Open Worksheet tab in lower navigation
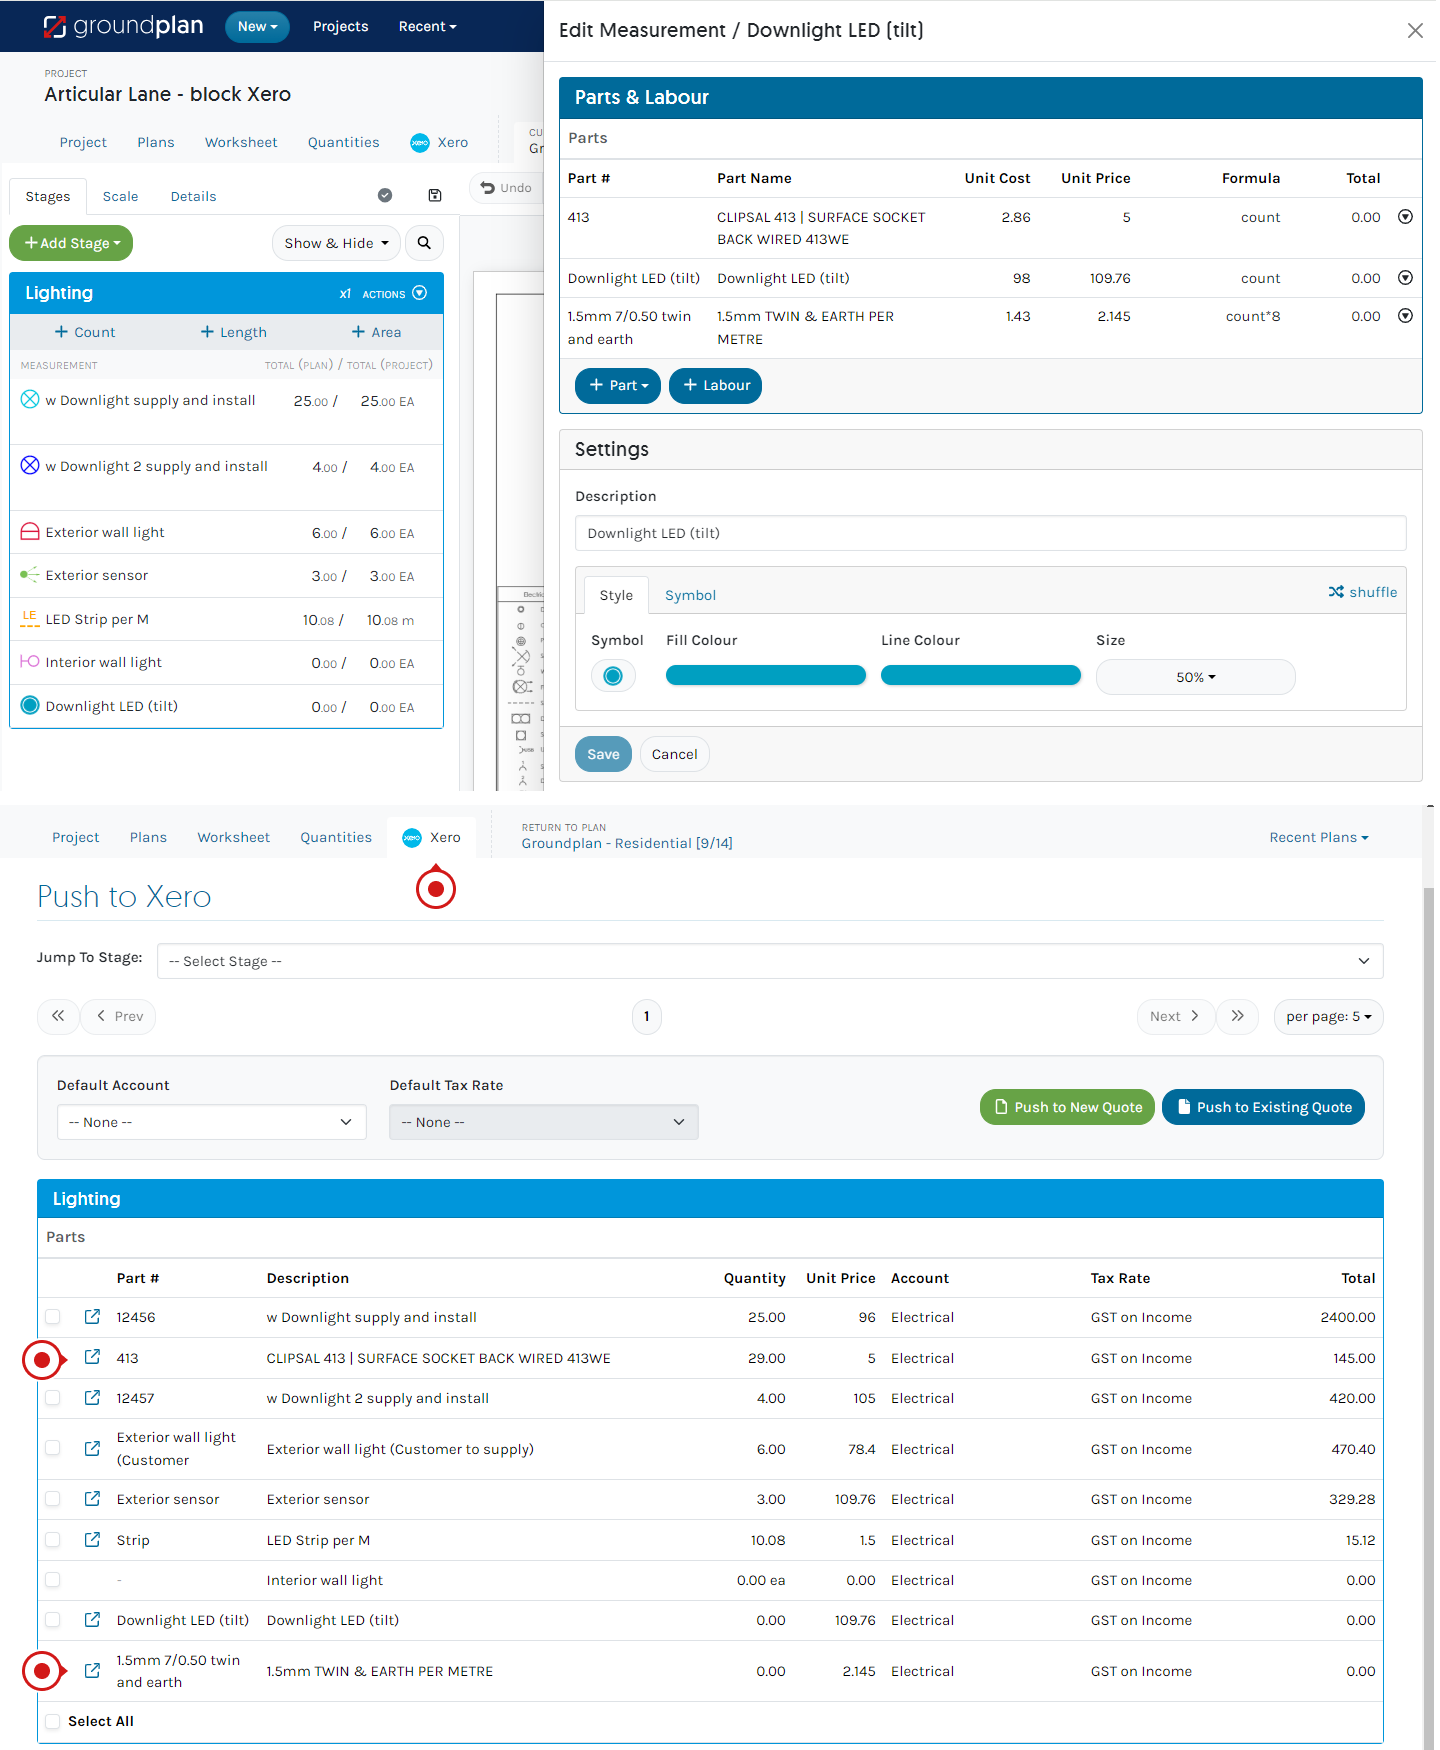Viewport: 1440px width, 1750px height. pos(233,837)
